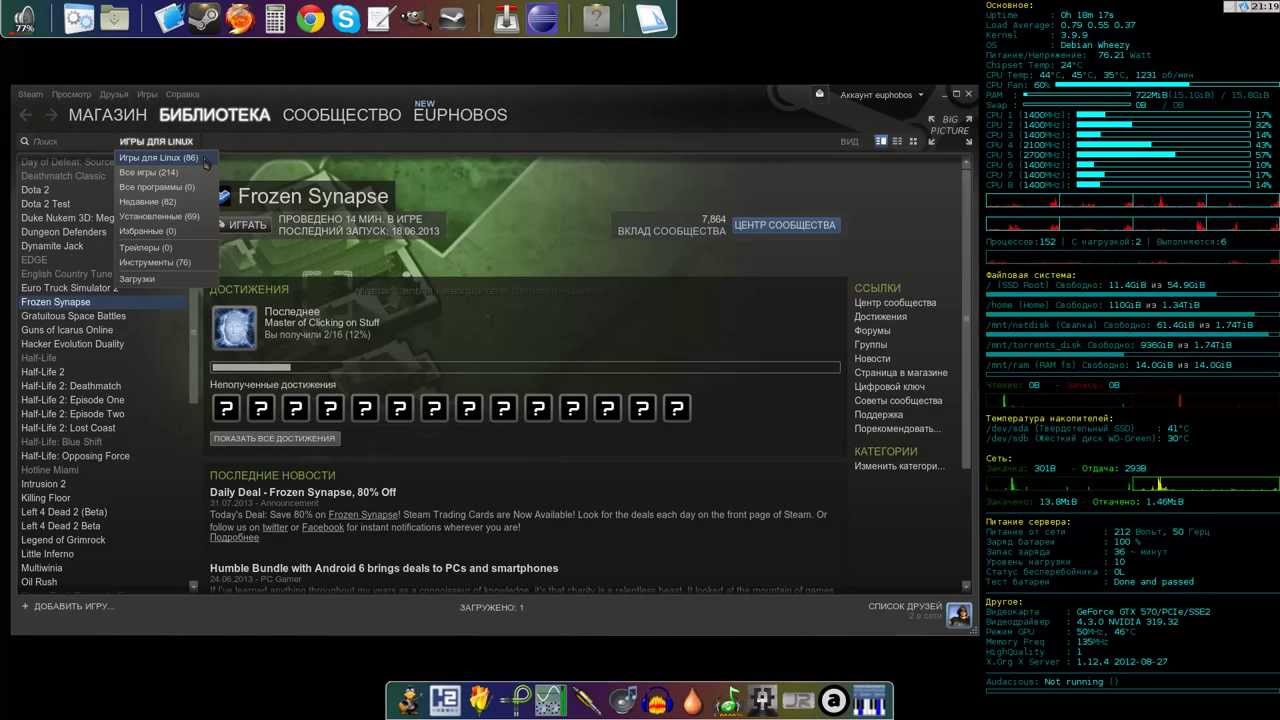Open the Форумы link in sidebar

(872, 331)
